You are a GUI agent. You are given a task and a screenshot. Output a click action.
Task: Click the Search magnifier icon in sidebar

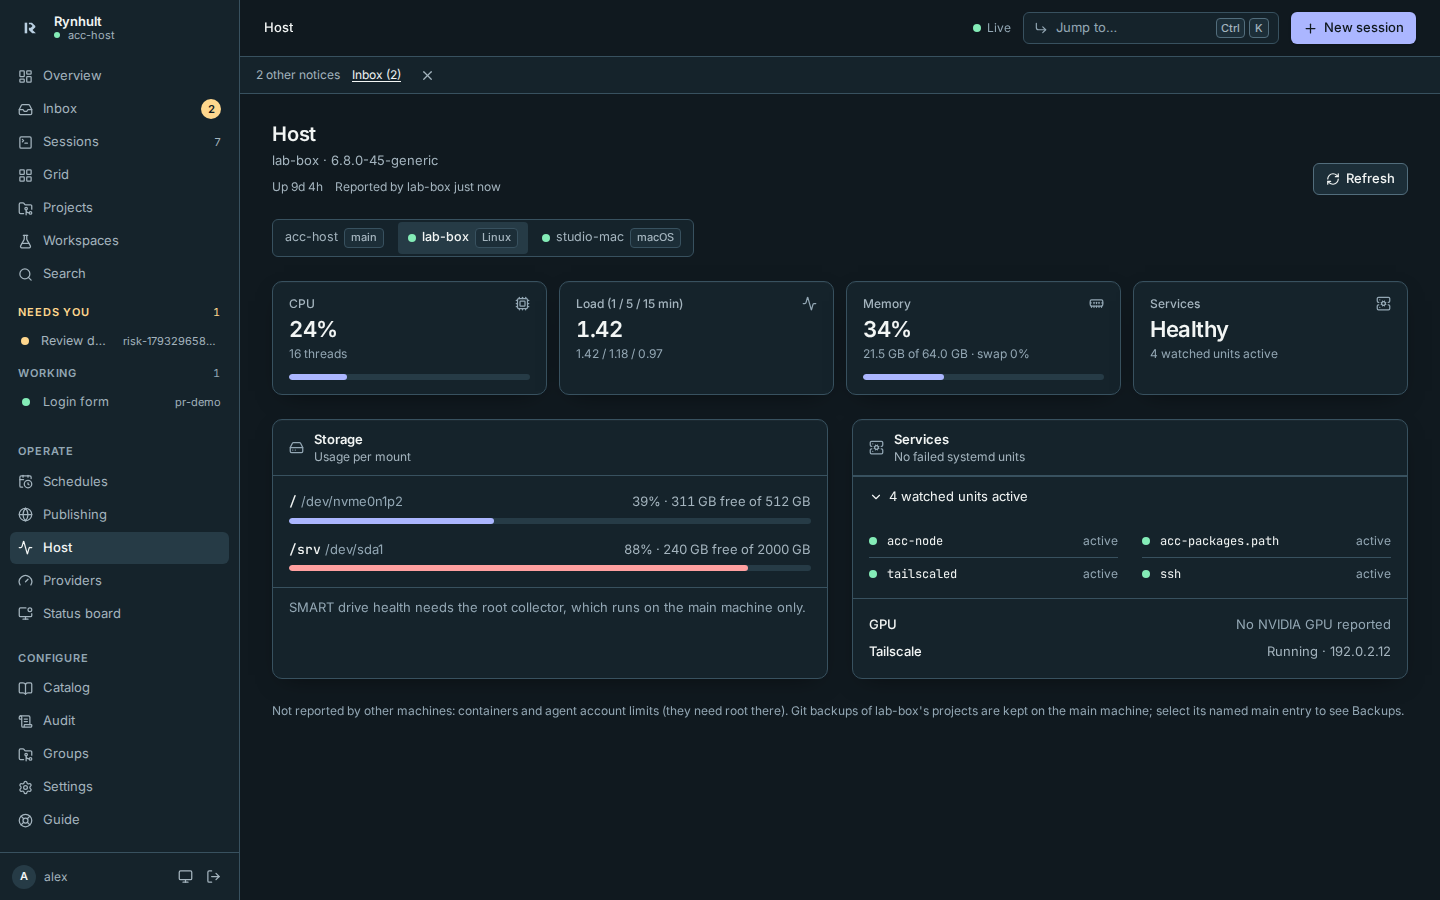click(x=26, y=274)
